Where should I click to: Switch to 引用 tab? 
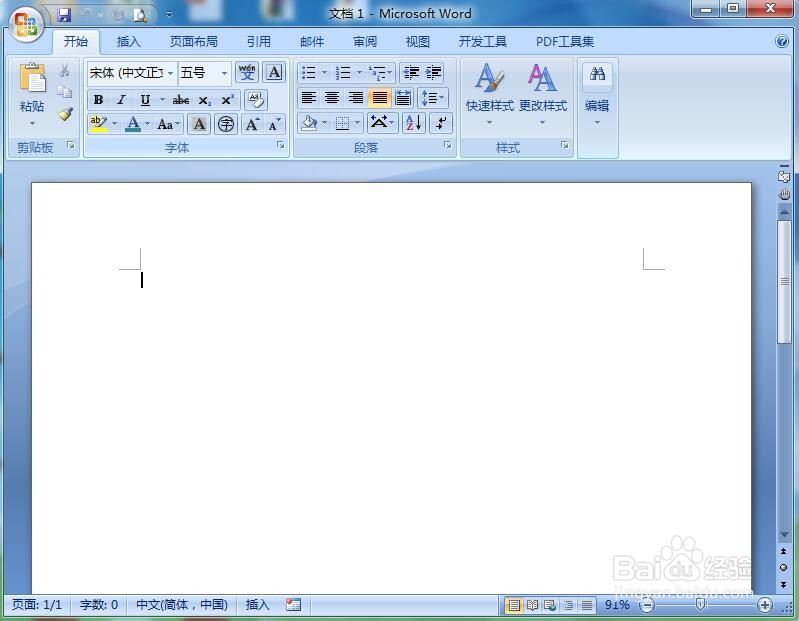tap(259, 41)
